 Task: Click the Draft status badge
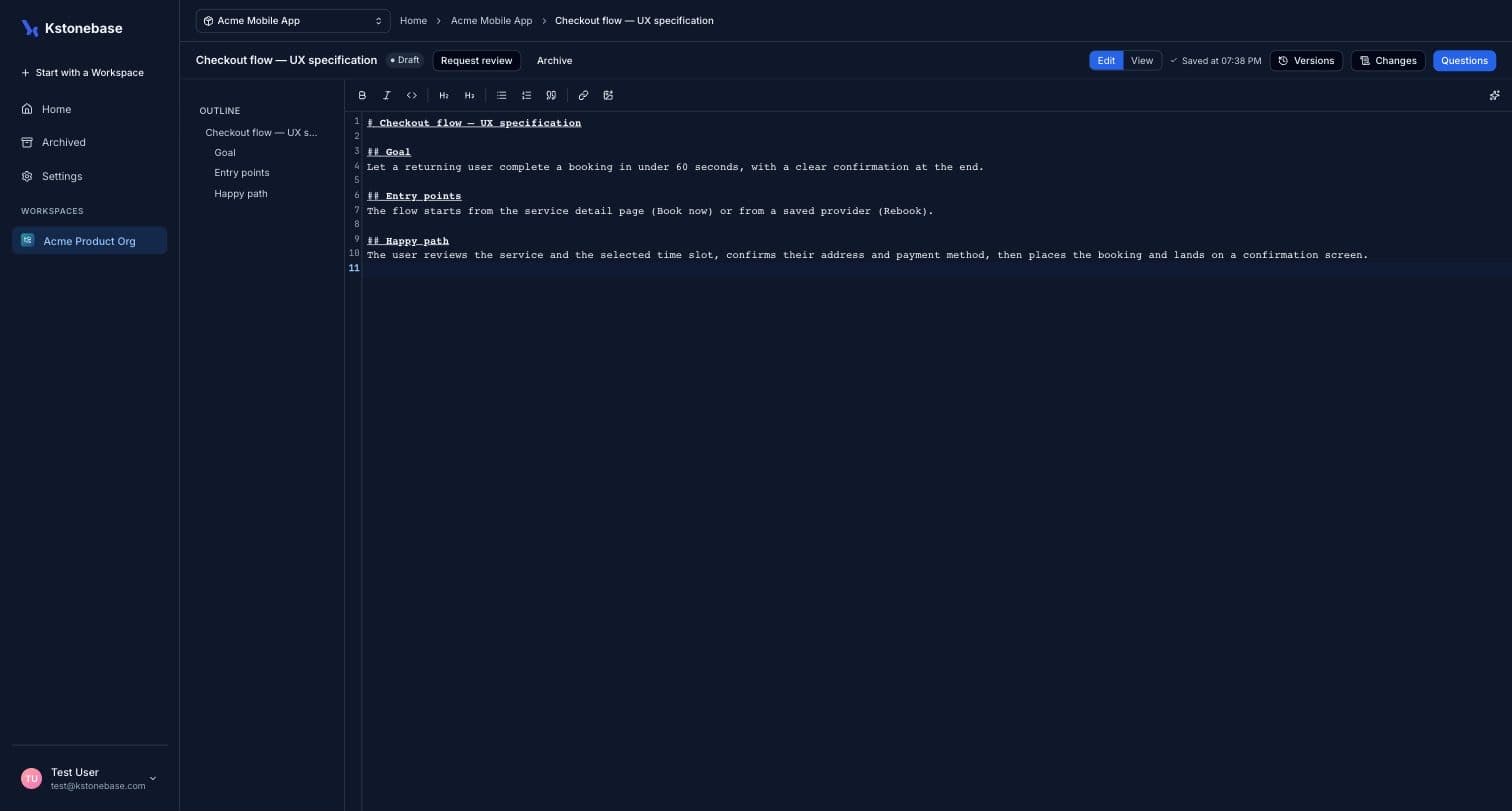coord(405,61)
